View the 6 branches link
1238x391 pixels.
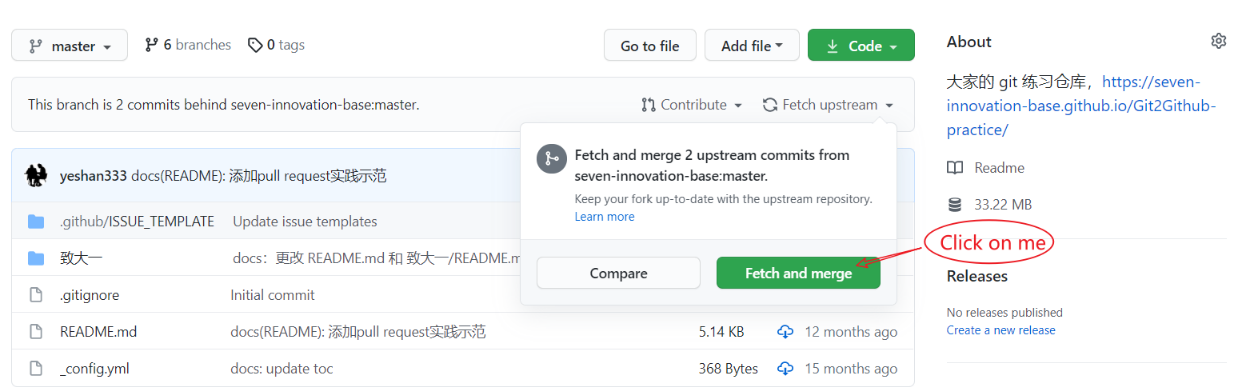coord(188,45)
